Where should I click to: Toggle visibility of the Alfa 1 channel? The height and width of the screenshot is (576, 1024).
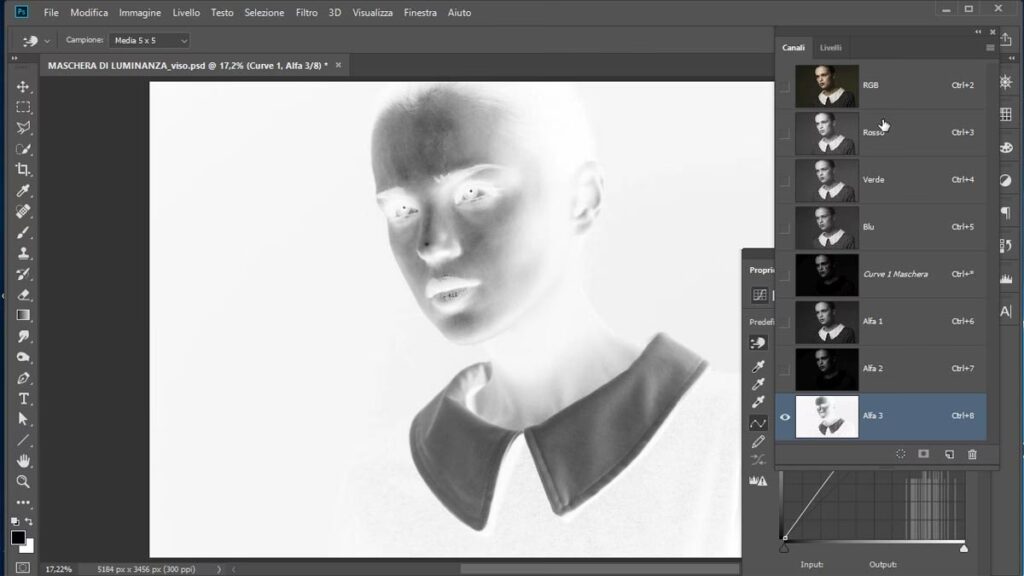pos(785,322)
